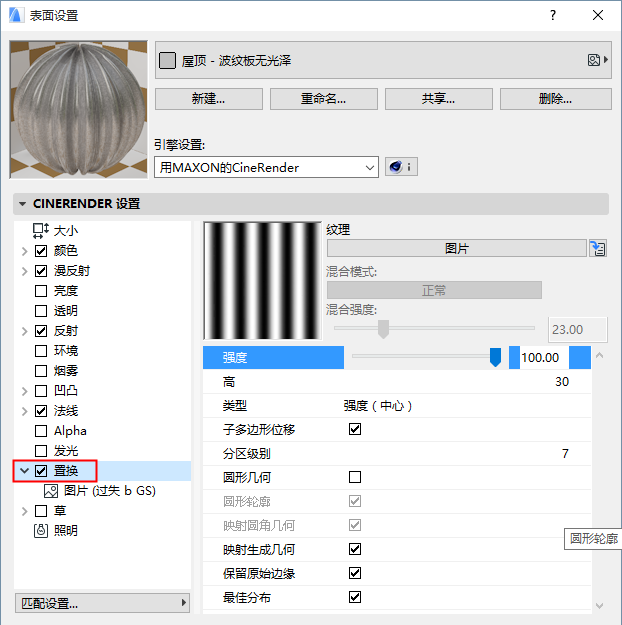Enable the 环境 channel checkbox
622x625 pixels.
point(41,351)
